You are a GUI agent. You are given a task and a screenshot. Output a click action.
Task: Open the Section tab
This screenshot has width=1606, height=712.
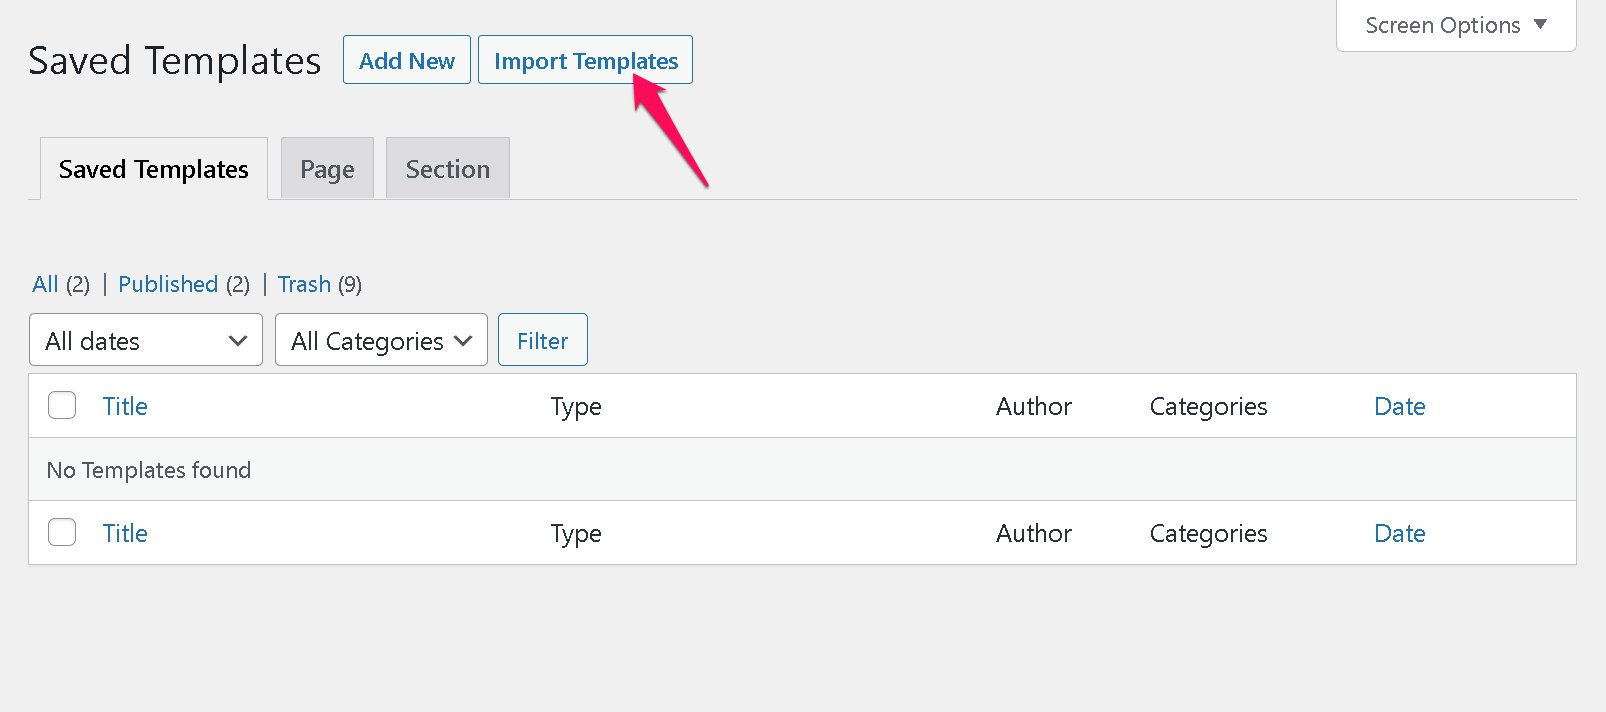448,169
